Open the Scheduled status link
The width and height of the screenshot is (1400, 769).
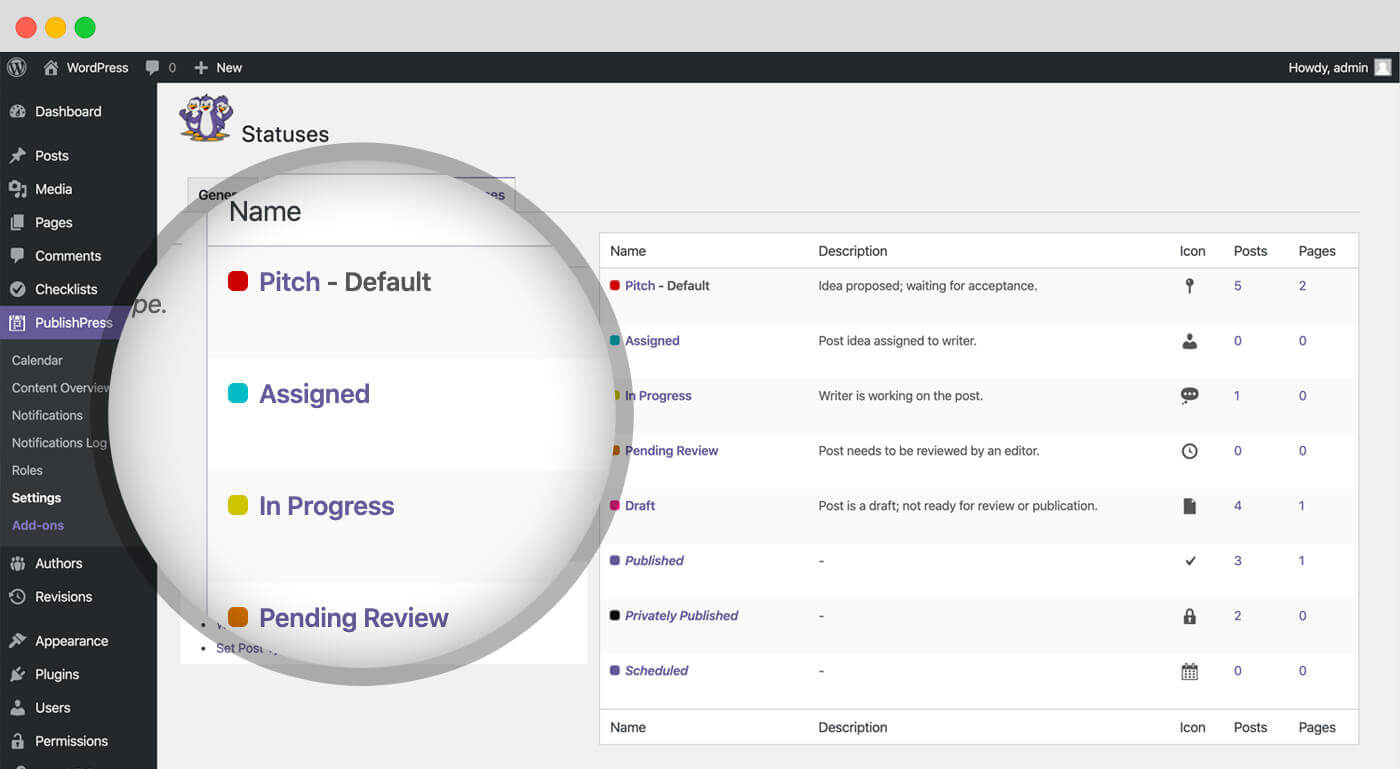coord(656,671)
